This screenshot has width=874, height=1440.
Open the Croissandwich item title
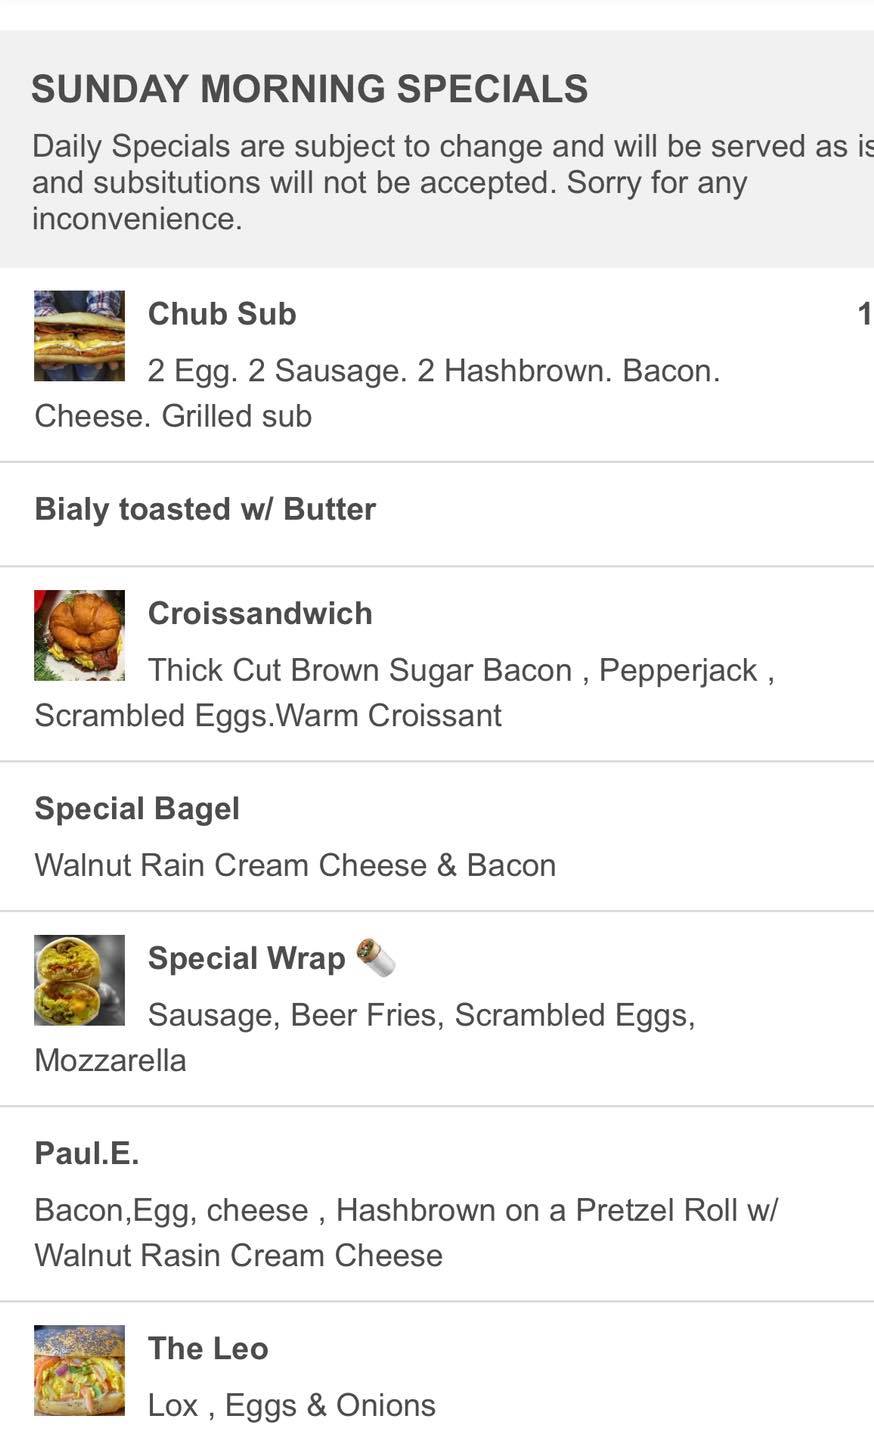pos(260,613)
